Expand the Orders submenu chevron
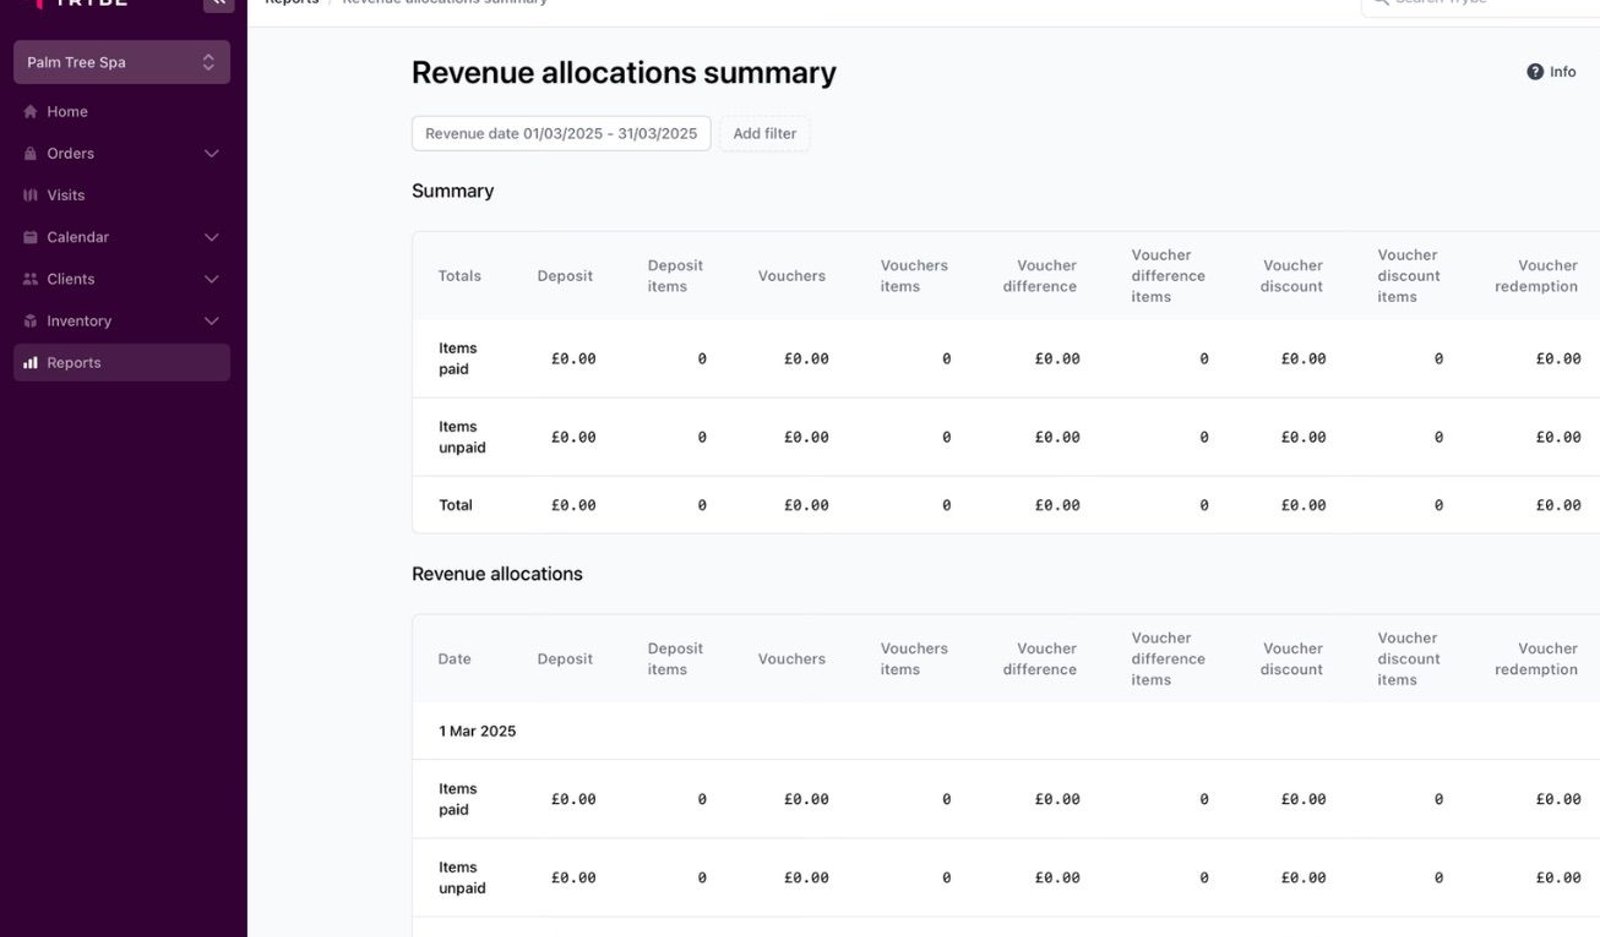This screenshot has width=1600, height=937. tap(211, 154)
